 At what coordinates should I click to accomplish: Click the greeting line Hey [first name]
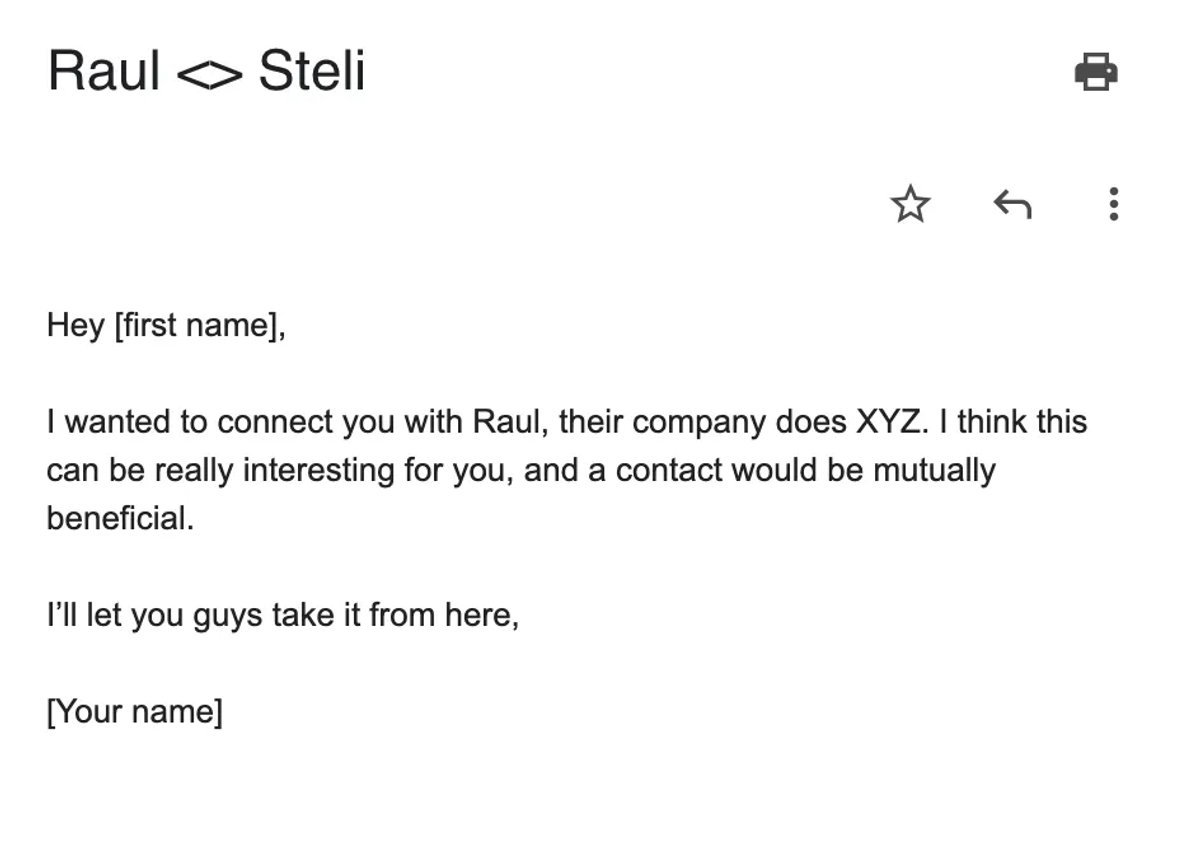pos(166,326)
